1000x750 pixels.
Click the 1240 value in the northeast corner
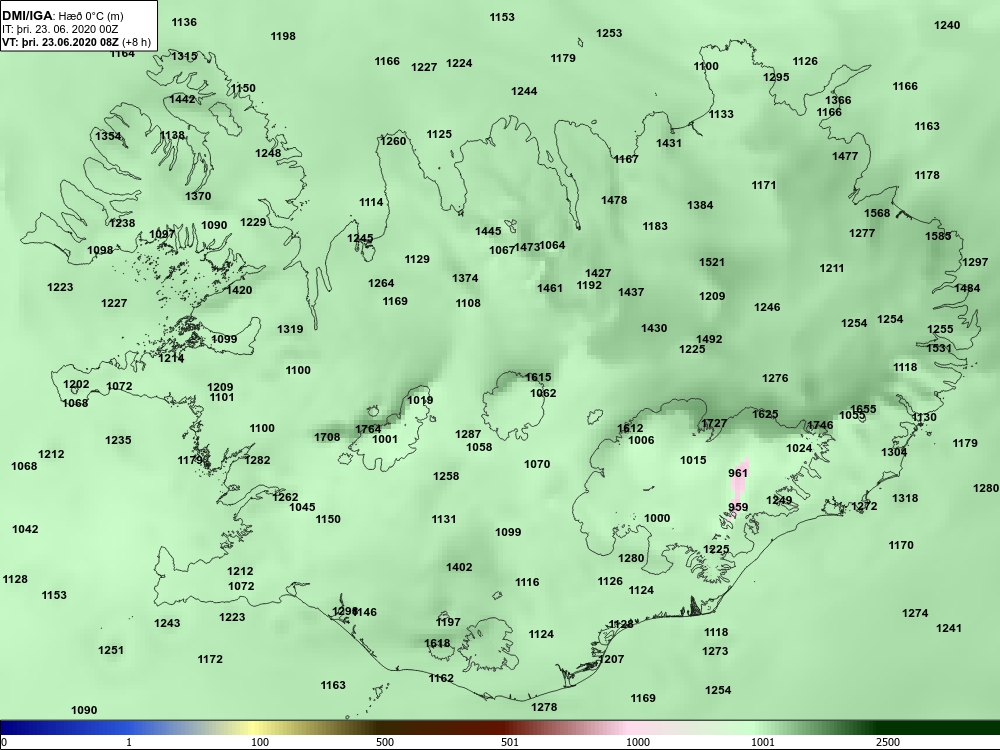click(x=947, y=25)
